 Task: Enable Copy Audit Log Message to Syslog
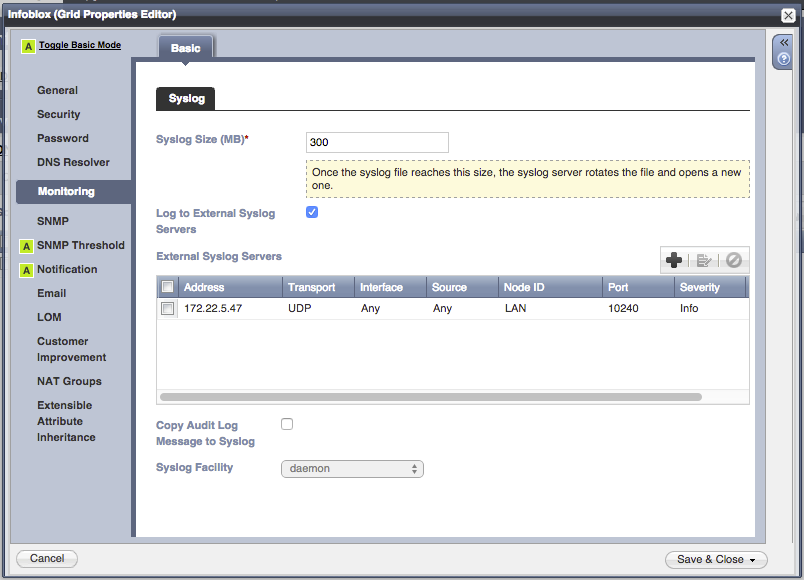[287, 424]
